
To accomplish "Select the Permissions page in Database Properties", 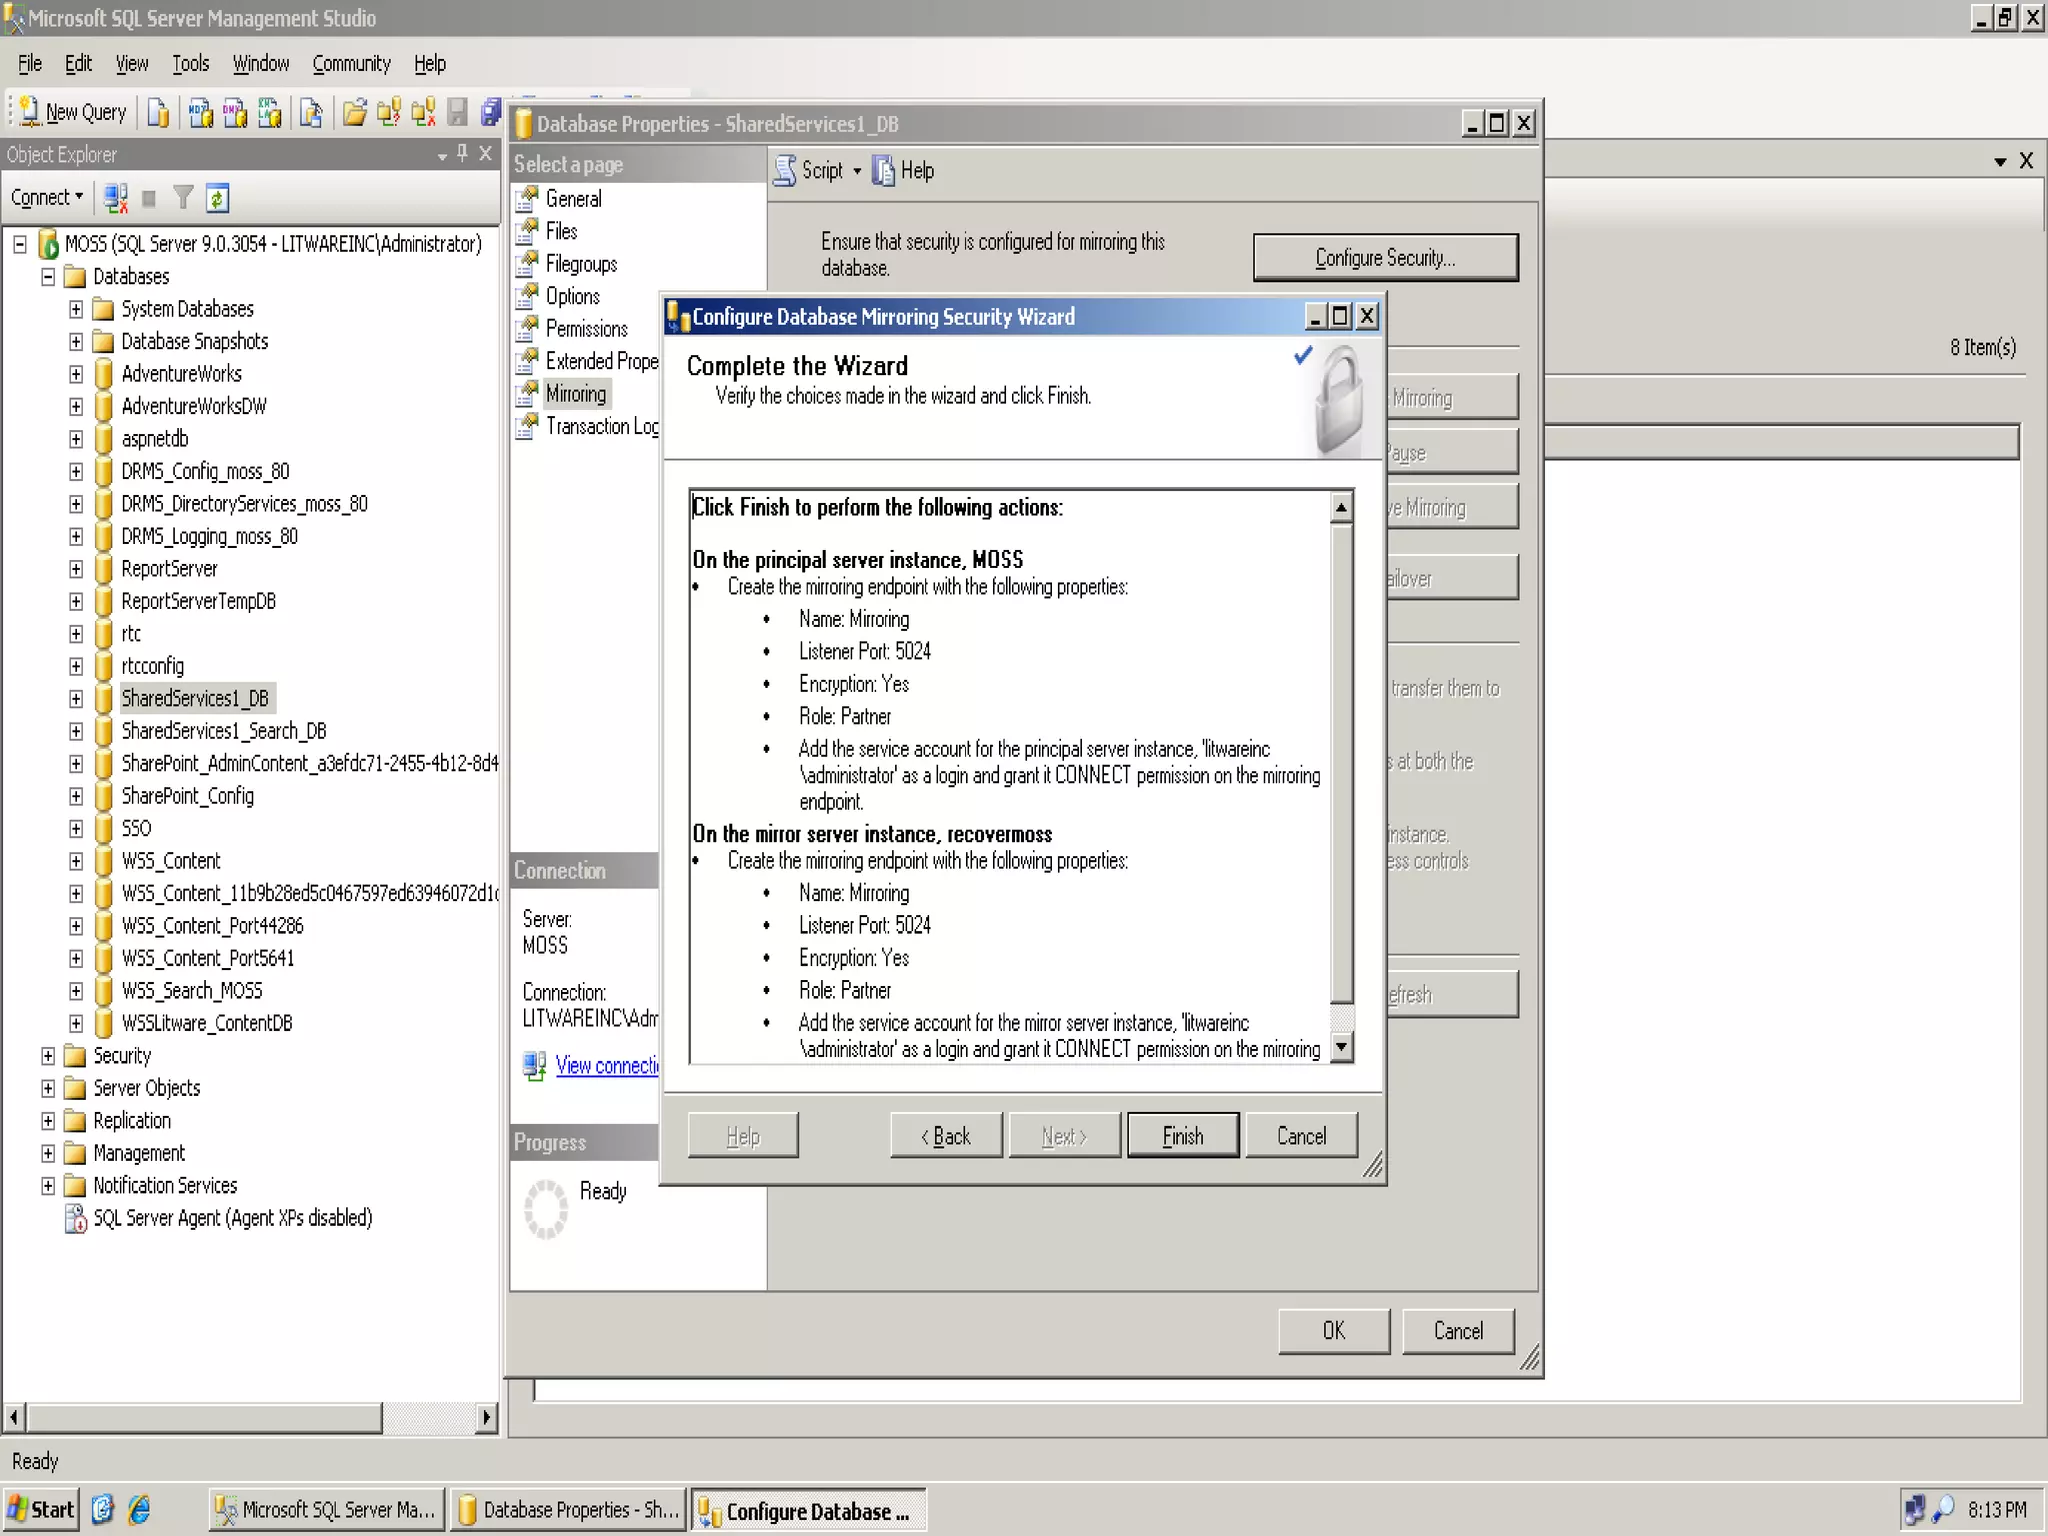I will [x=586, y=329].
